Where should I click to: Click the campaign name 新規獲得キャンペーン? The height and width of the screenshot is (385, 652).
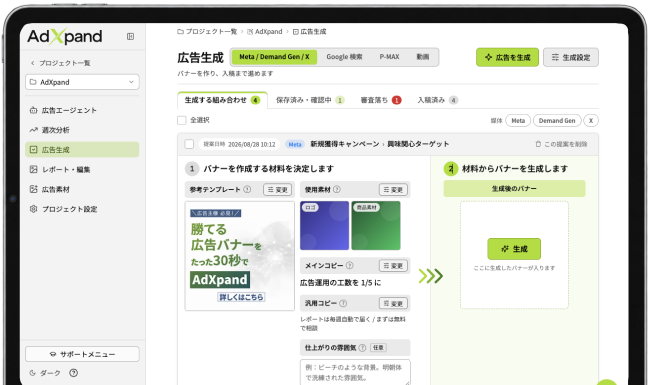[x=345, y=144]
